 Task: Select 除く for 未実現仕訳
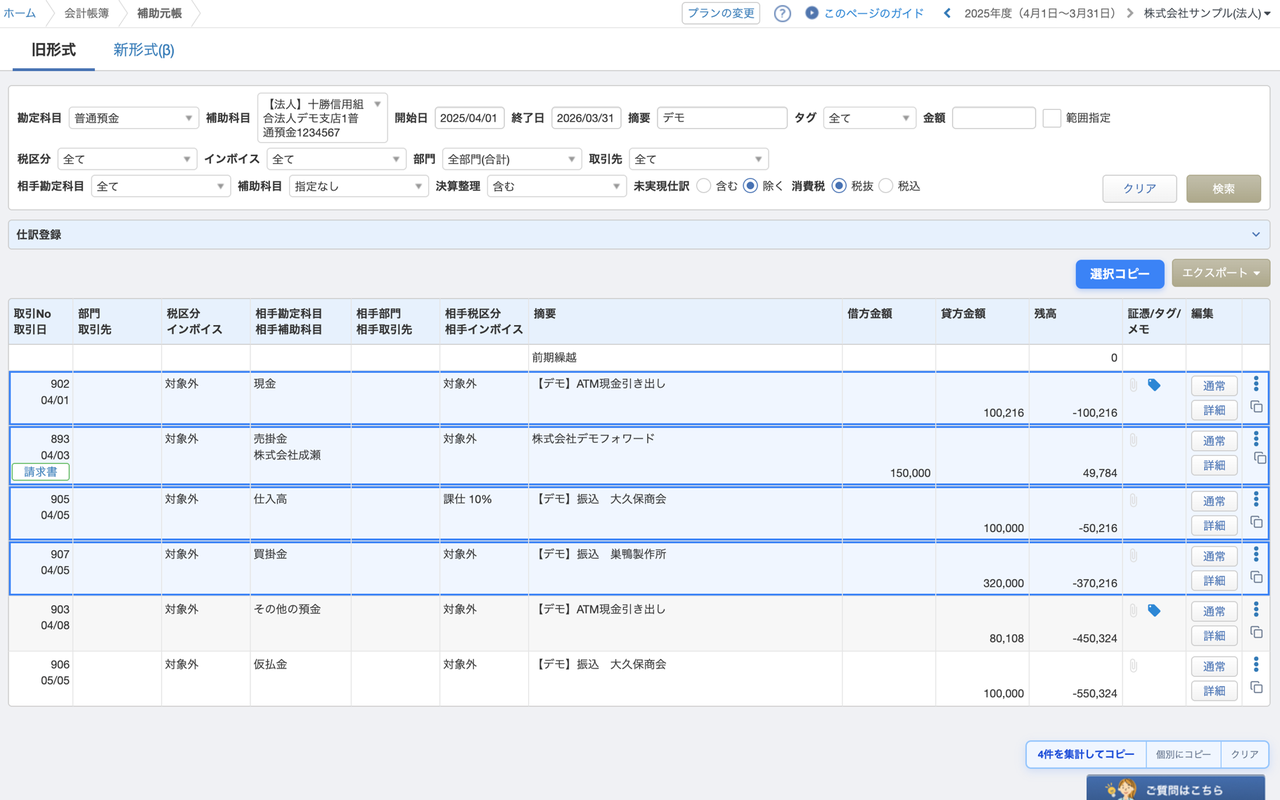point(750,186)
